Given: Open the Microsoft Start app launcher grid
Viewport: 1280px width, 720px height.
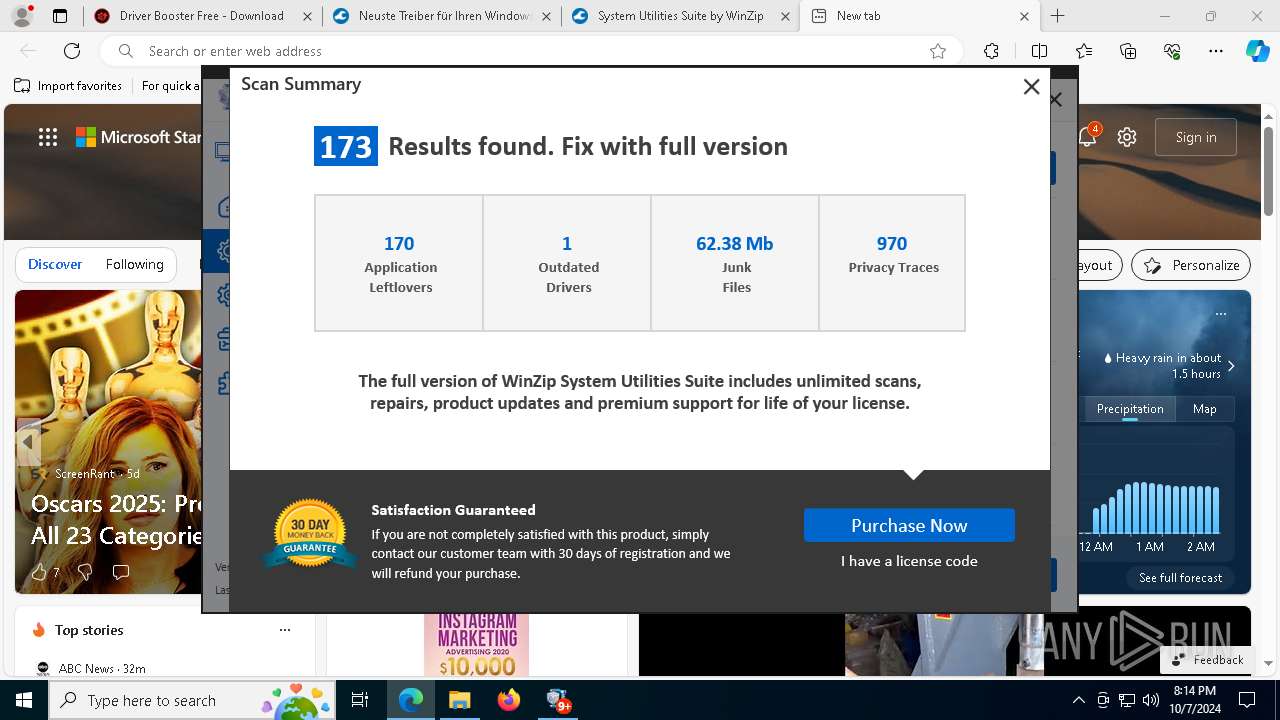Looking at the screenshot, I should 48,137.
